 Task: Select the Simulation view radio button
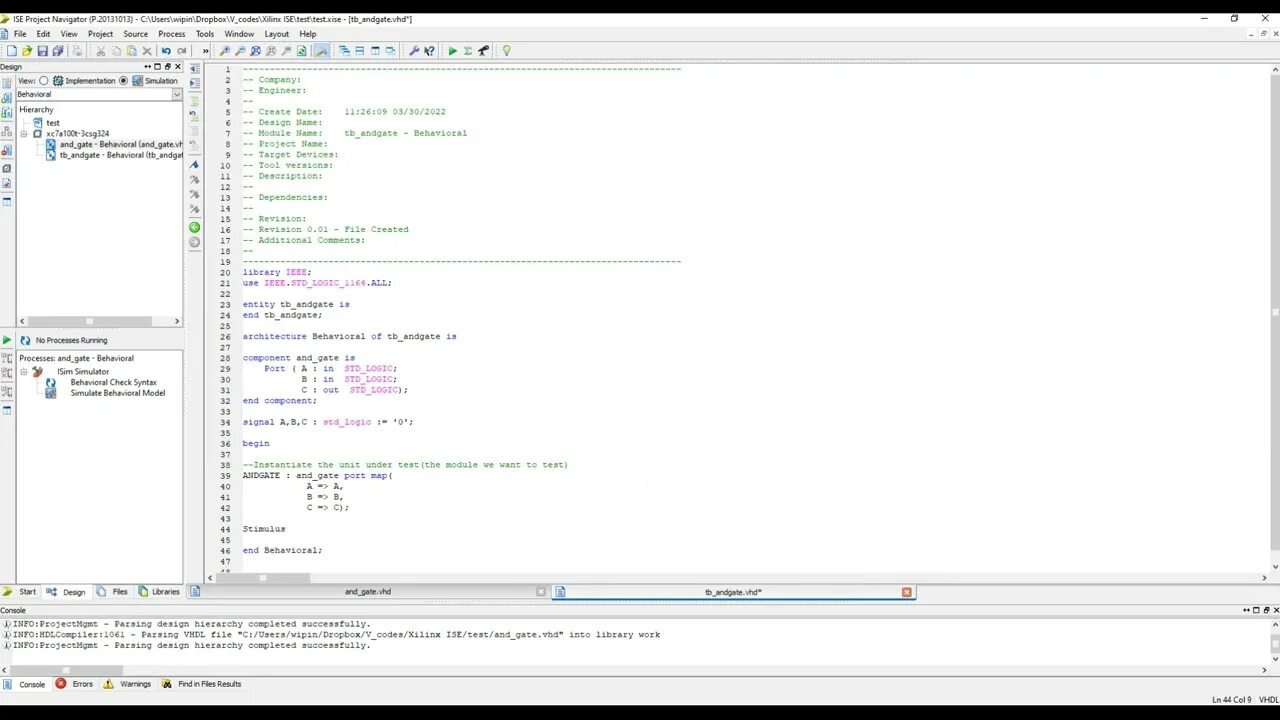point(124,81)
